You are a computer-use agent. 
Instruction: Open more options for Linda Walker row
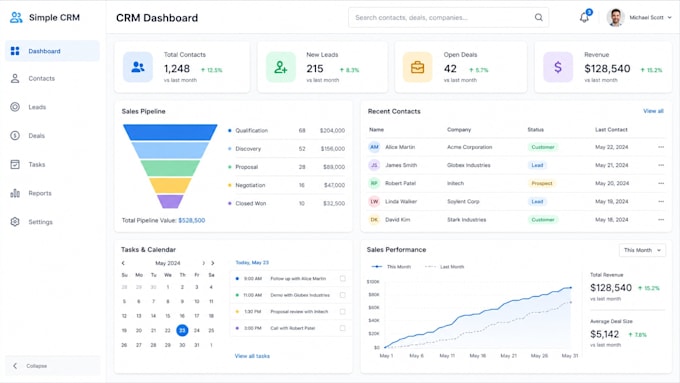(661, 201)
